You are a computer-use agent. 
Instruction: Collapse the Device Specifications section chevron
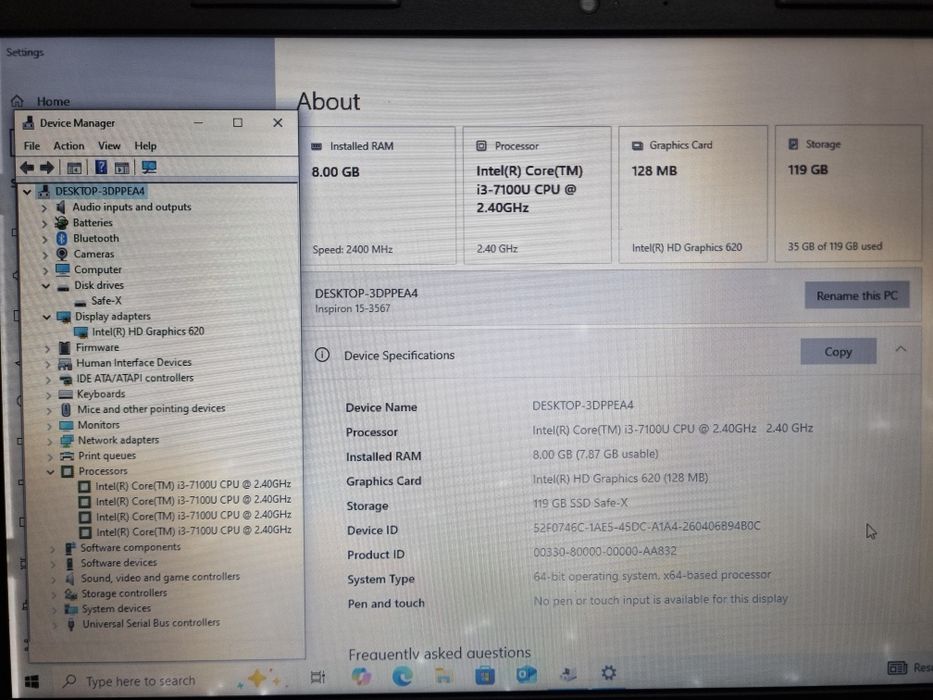901,349
